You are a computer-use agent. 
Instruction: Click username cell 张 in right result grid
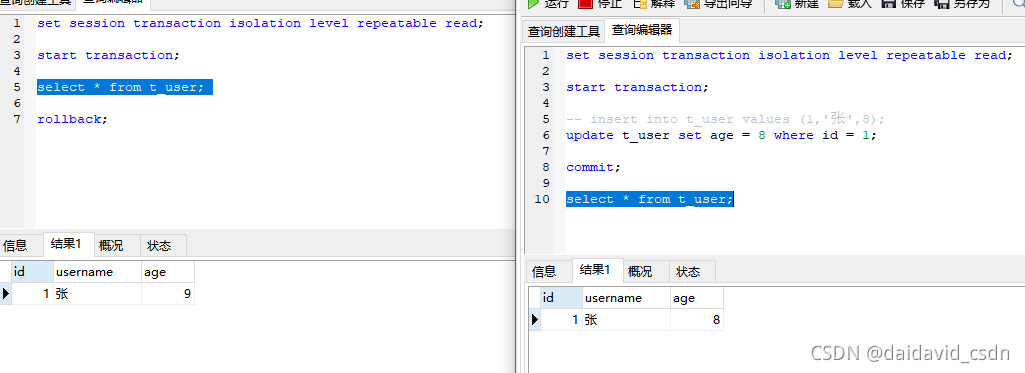(627, 319)
